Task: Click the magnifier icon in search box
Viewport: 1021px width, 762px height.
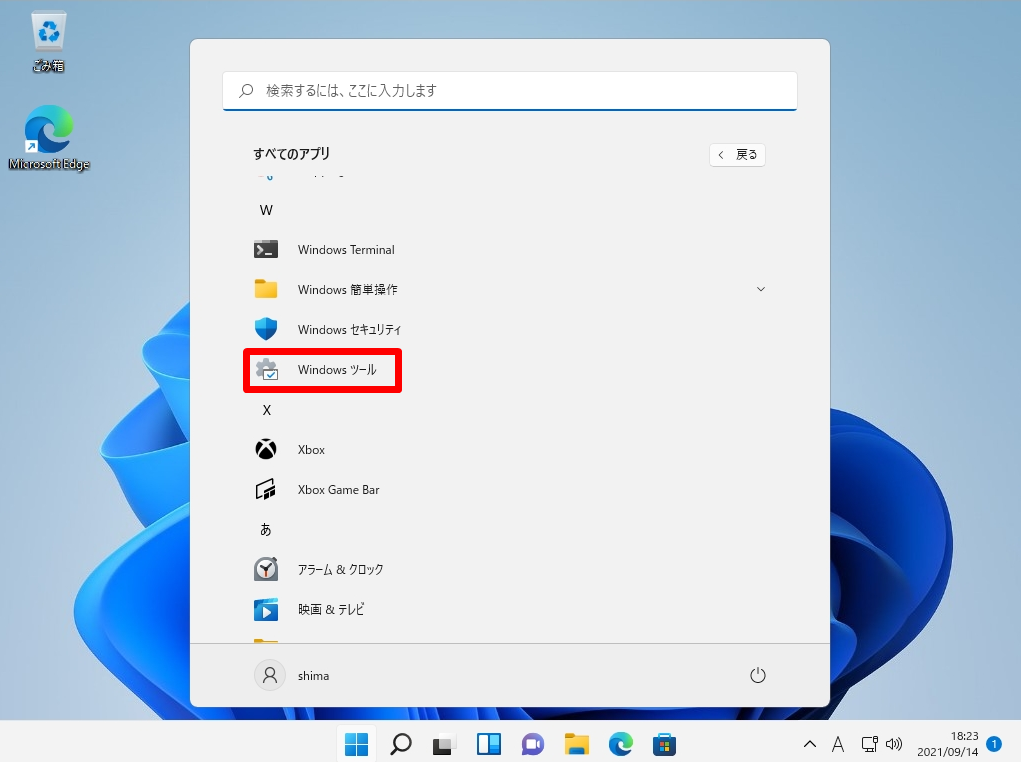Action: coord(246,91)
